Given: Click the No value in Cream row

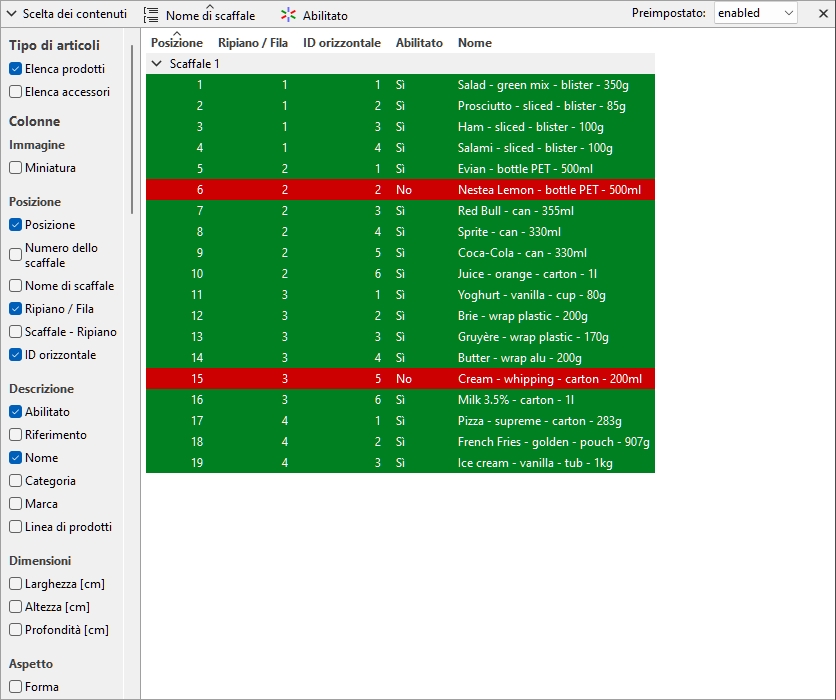Looking at the screenshot, I should (x=404, y=379).
